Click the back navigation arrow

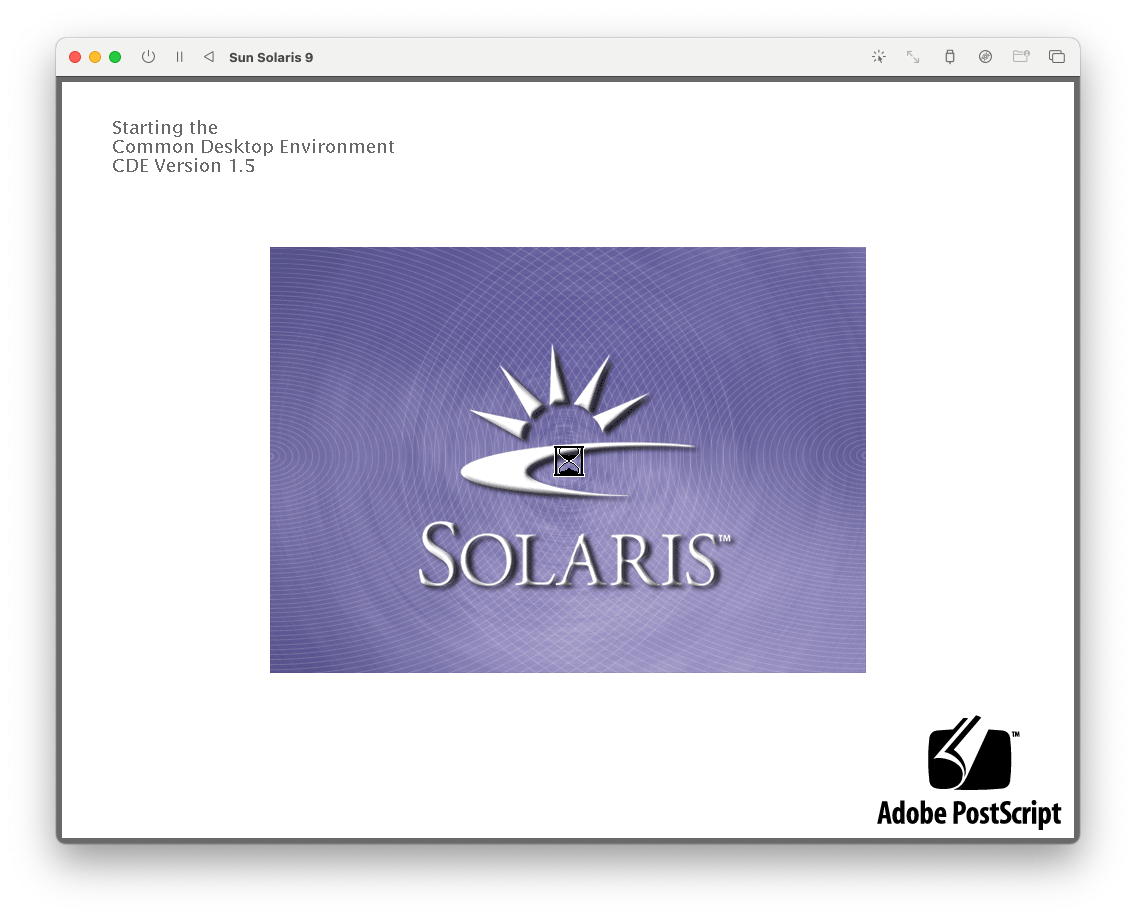coord(209,57)
